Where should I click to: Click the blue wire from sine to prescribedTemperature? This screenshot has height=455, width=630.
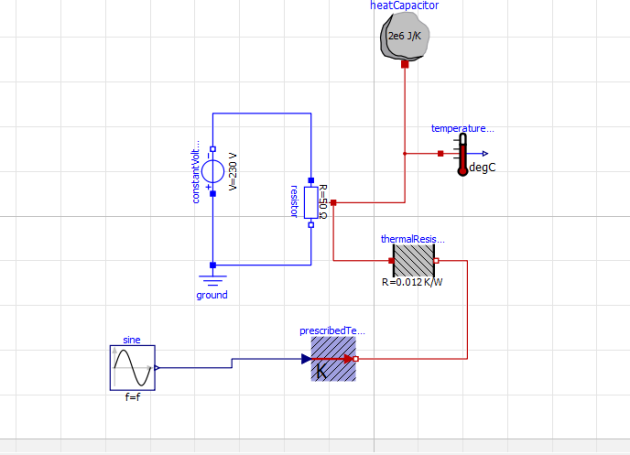(x=232, y=363)
